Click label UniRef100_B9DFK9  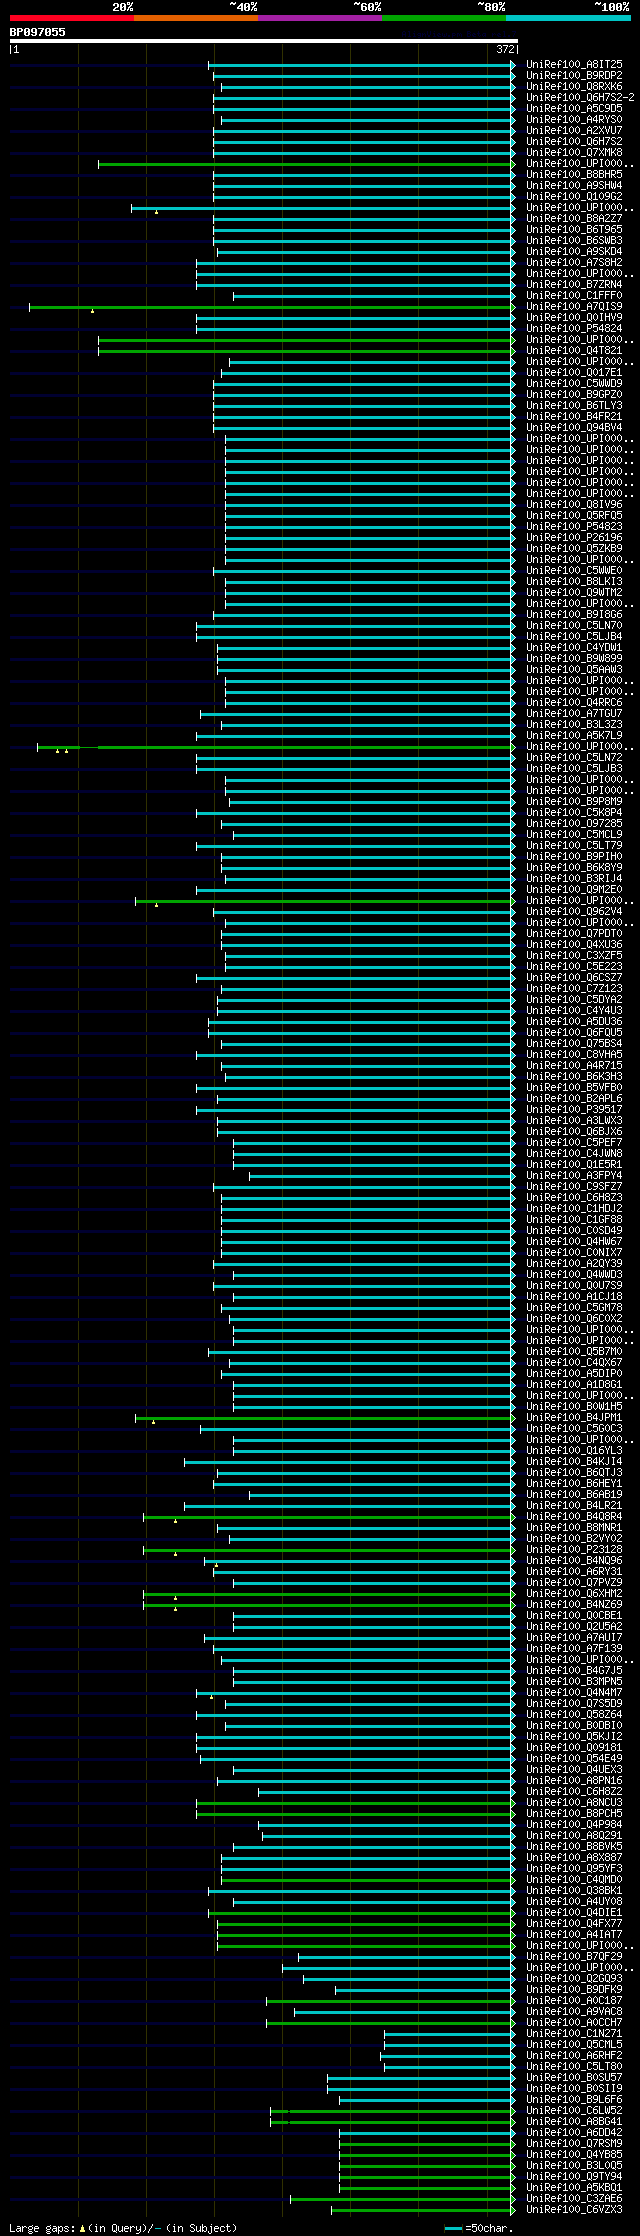pyautogui.click(x=574, y=1989)
